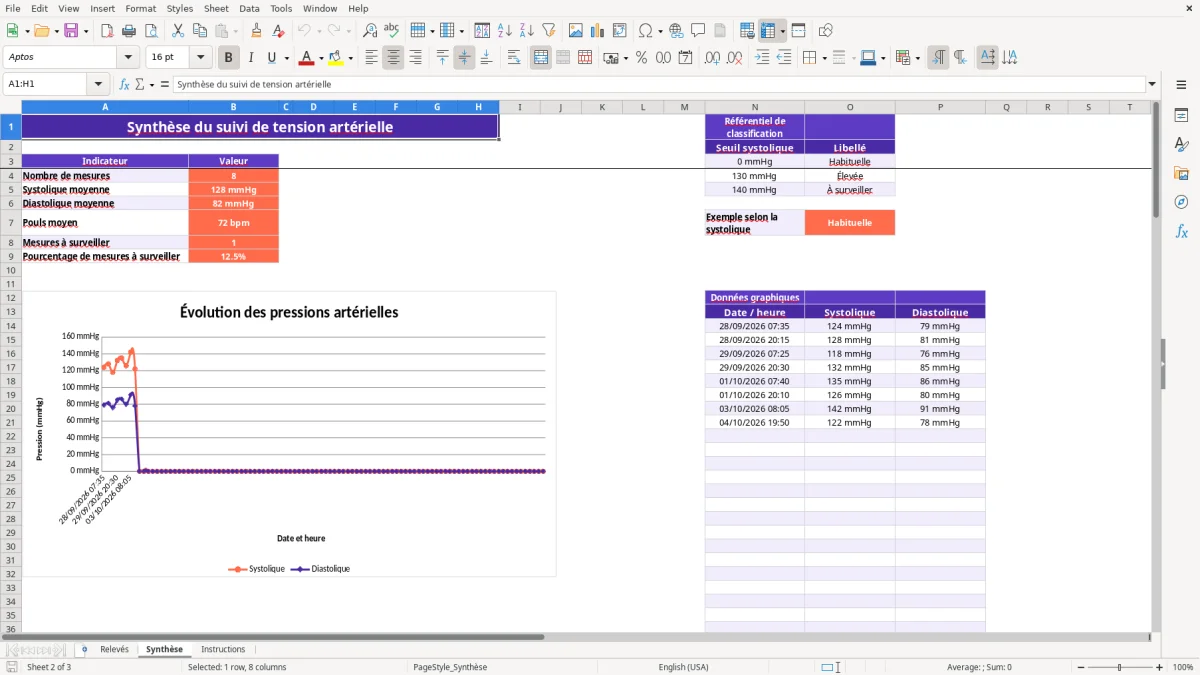
Task: Click the Format as Date icon
Action: (x=685, y=58)
